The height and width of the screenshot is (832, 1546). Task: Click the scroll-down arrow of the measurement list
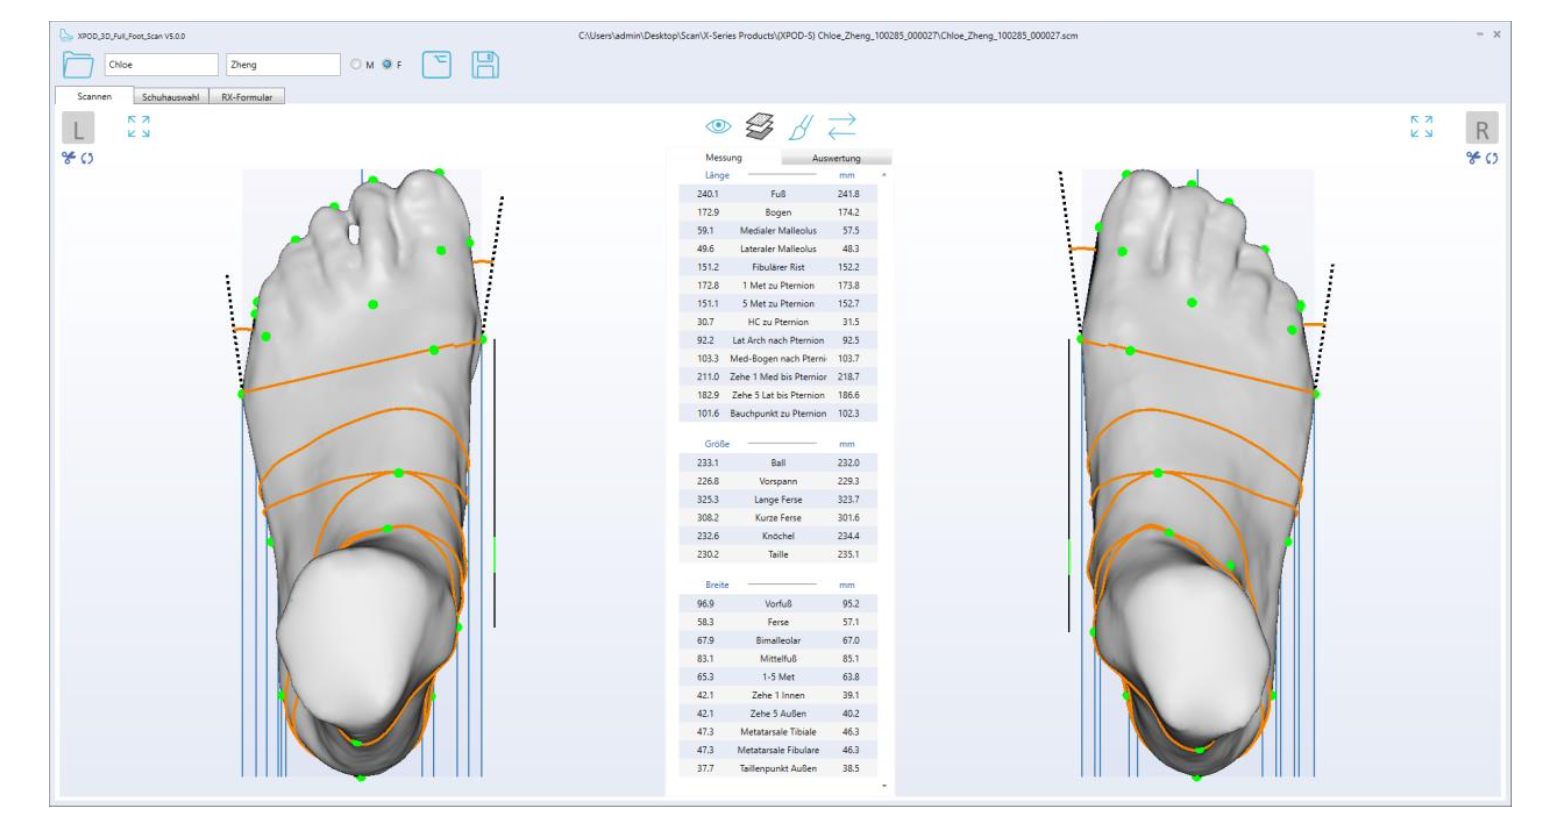(884, 786)
